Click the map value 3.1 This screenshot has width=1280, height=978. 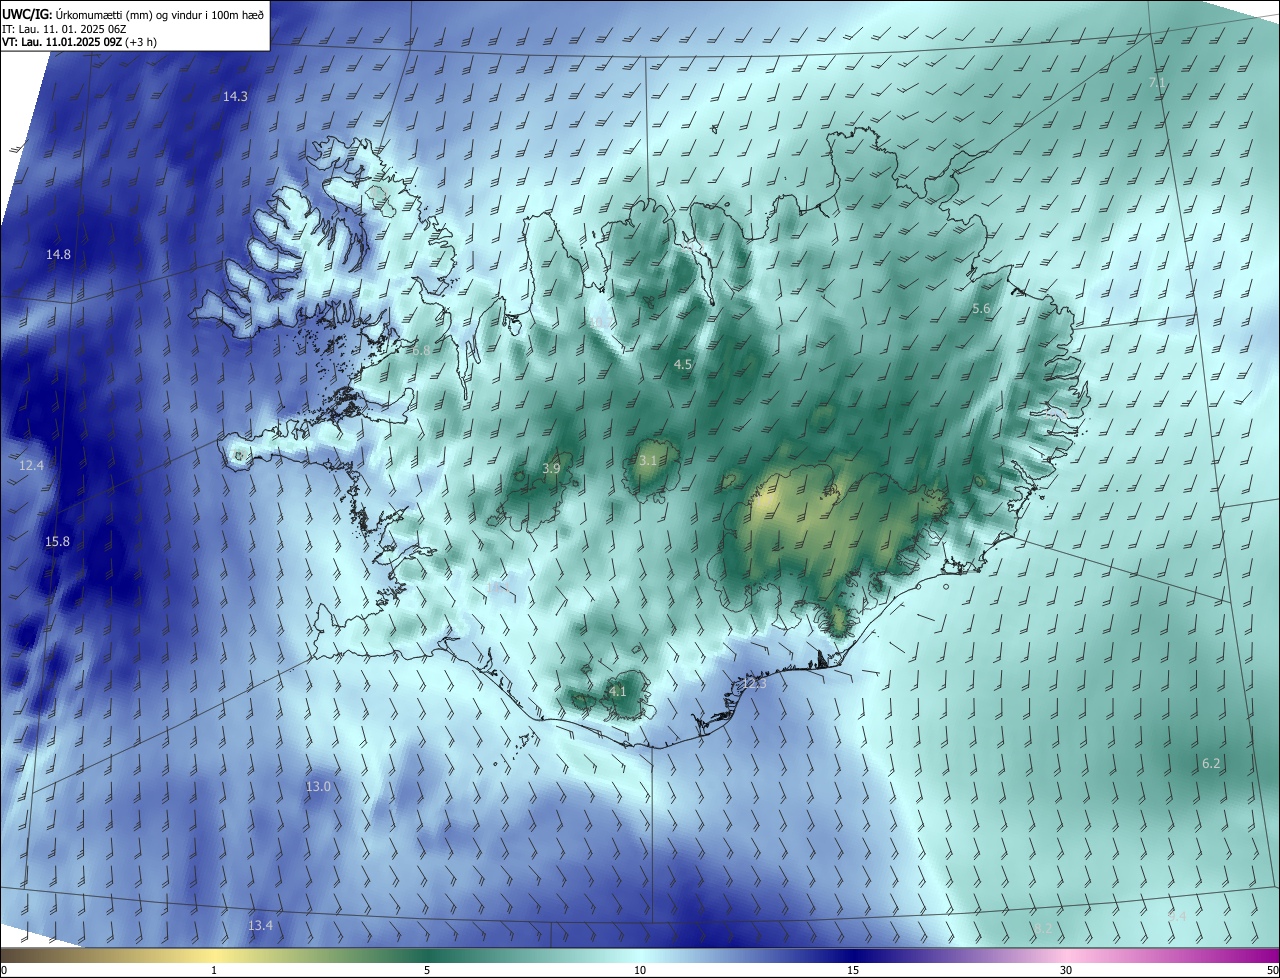point(648,461)
